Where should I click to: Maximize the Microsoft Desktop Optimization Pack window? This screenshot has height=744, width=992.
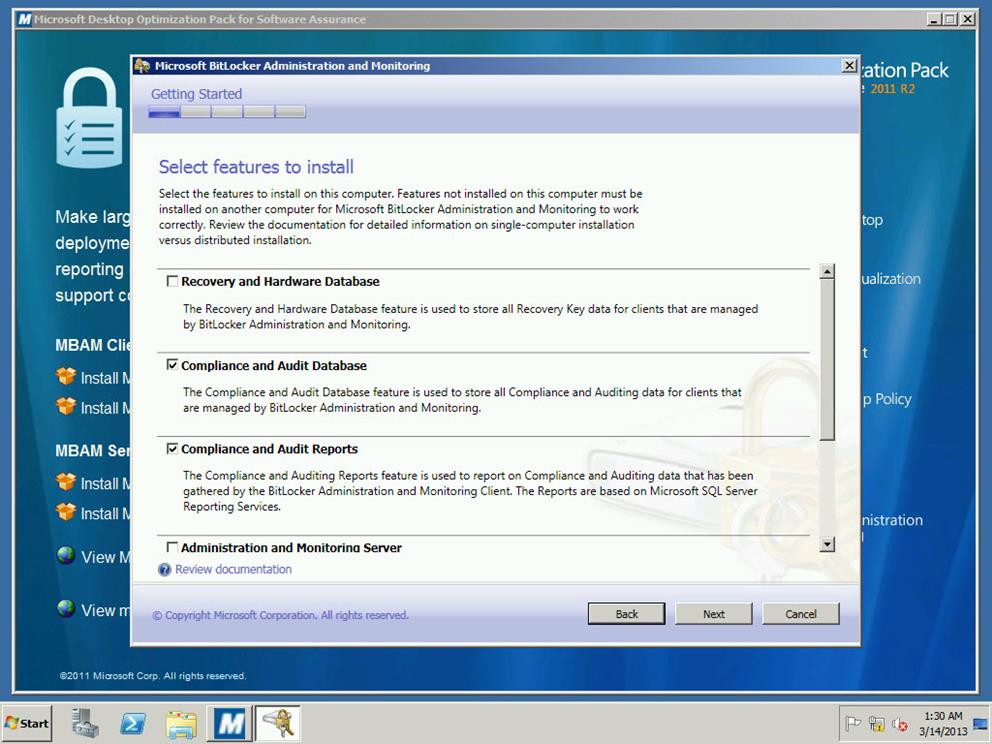[x=950, y=19]
